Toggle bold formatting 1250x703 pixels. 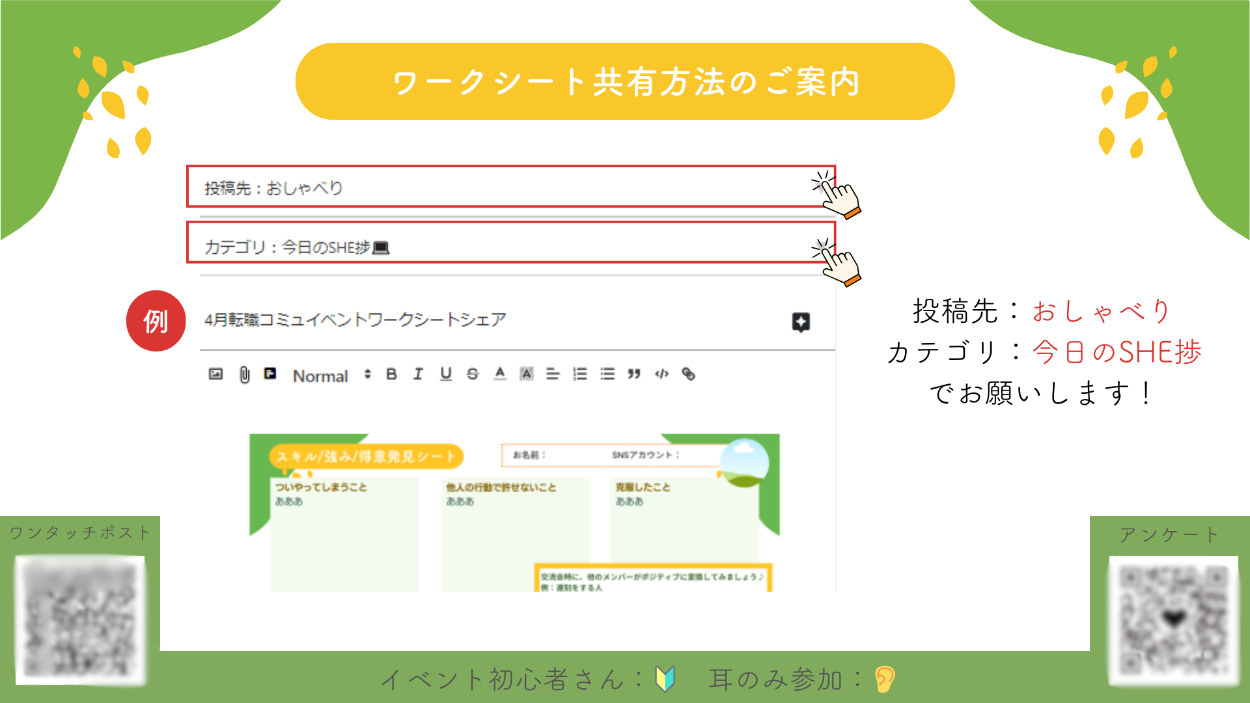click(x=391, y=374)
